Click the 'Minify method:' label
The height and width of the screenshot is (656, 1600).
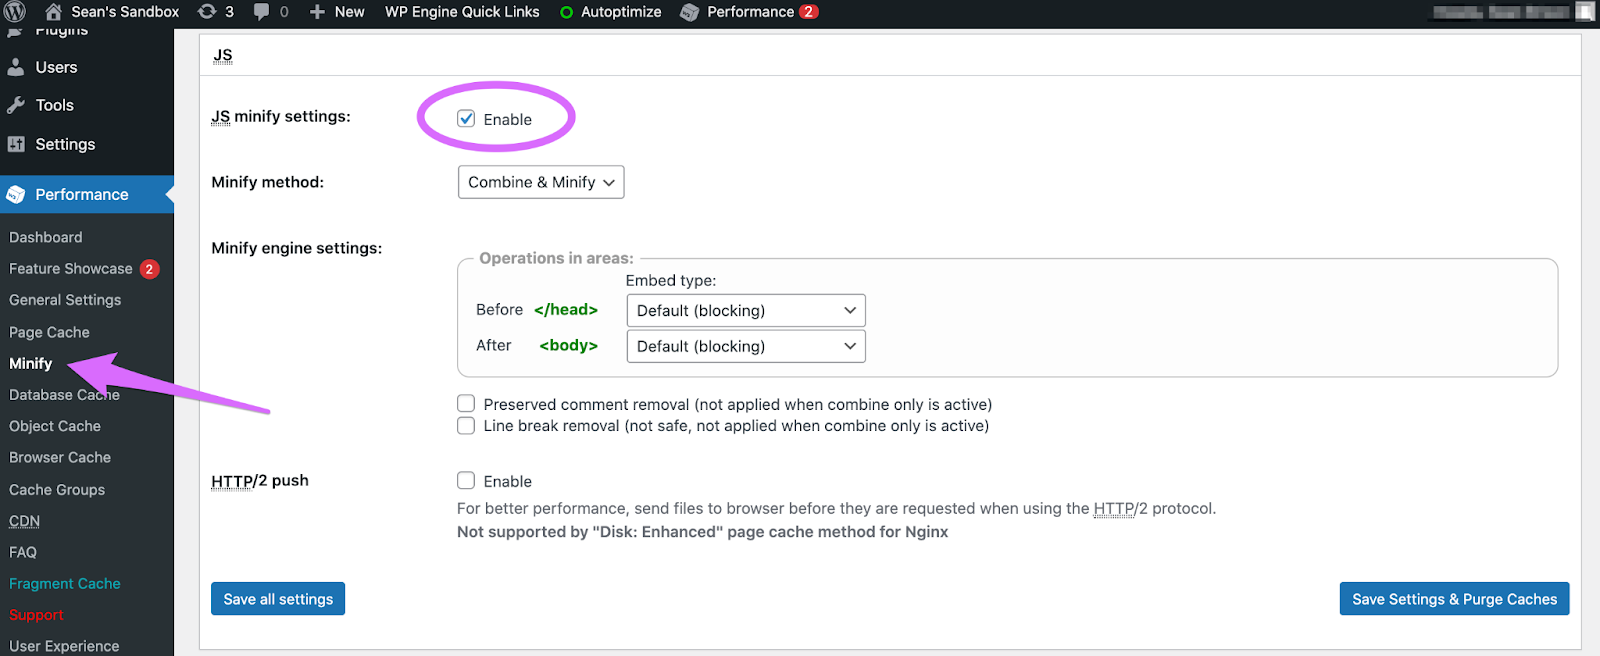[x=268, y=182]
